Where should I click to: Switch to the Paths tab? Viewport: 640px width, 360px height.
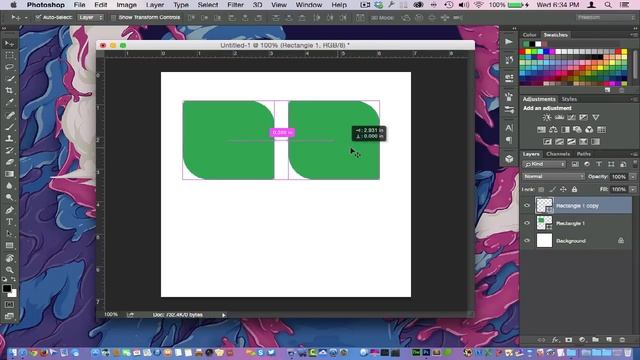pos(584,154)
